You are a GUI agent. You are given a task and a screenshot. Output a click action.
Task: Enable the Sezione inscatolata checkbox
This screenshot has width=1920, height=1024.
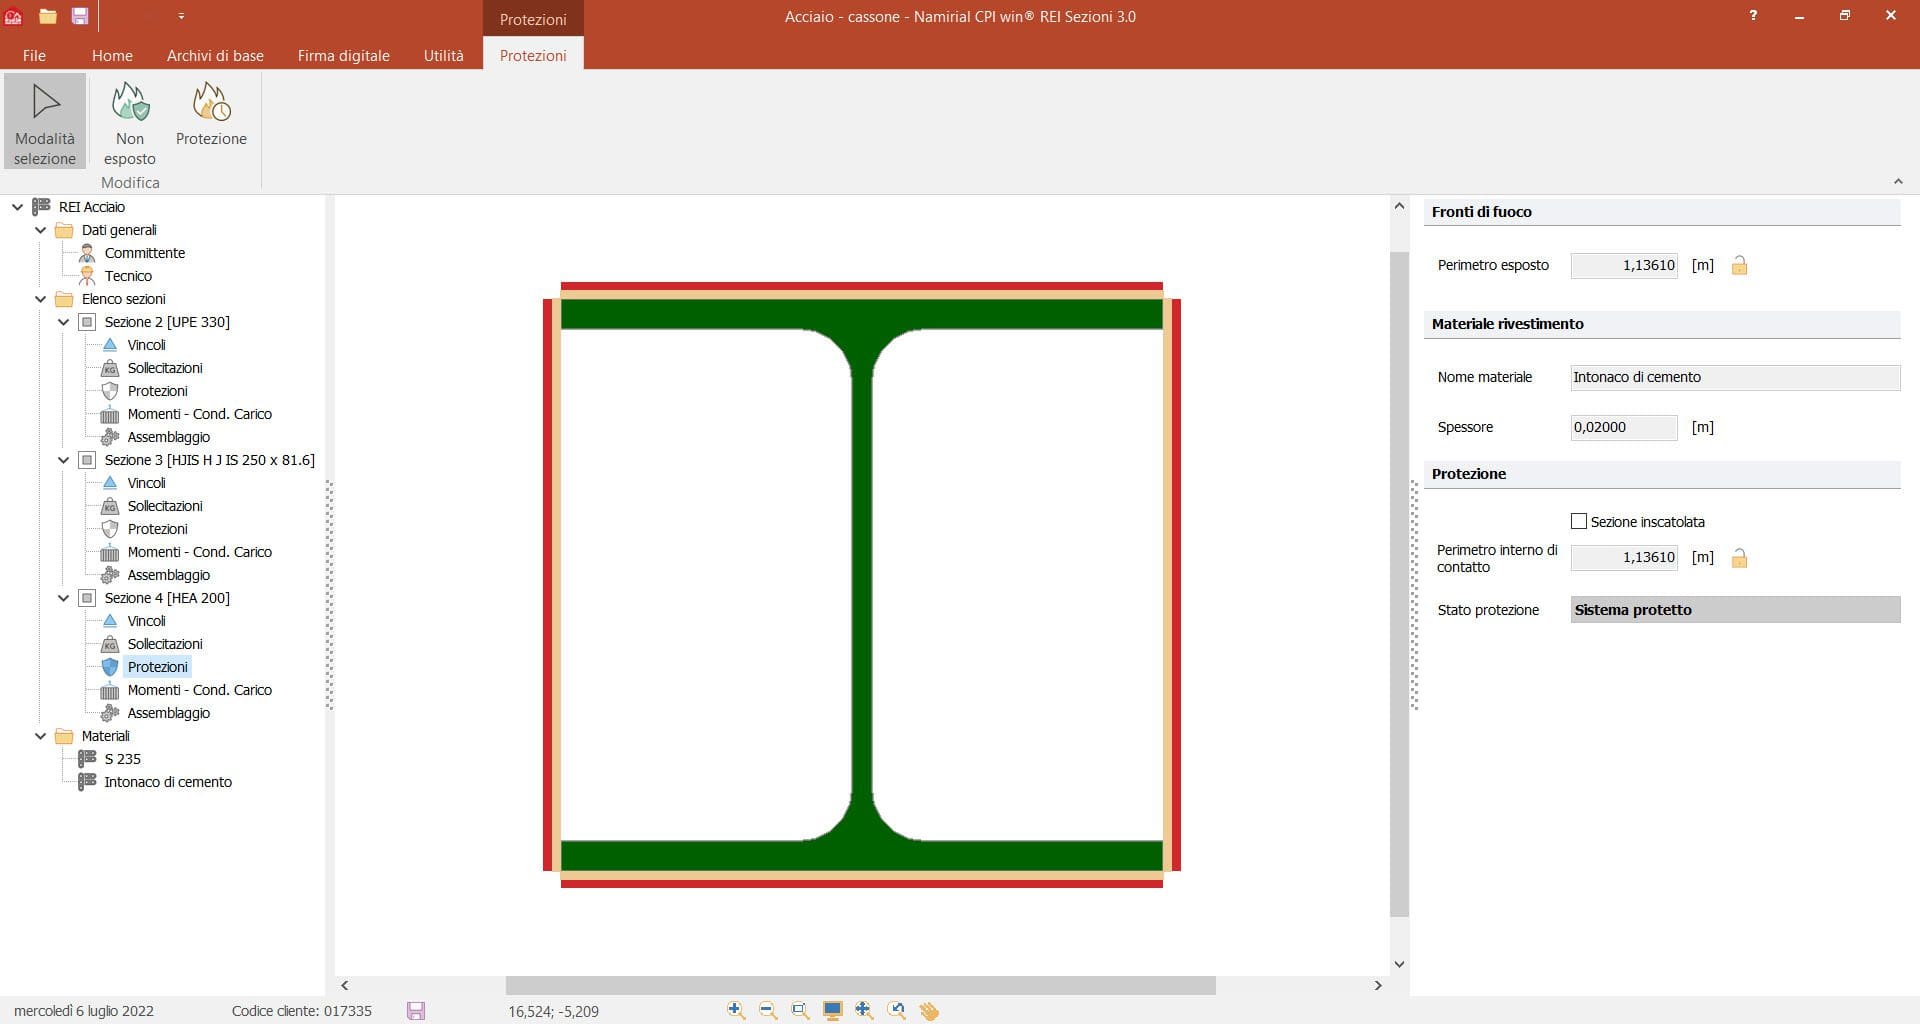pyautogui.click(x=1579, y=521)
